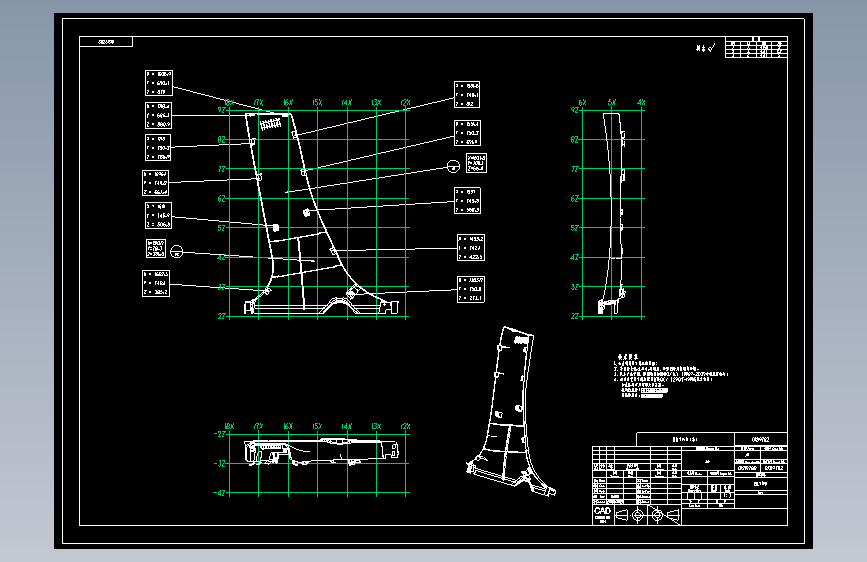
Task: Select the topmost coordinate callout right of front view
Action: pyautogui.click(x=467, y=95)
